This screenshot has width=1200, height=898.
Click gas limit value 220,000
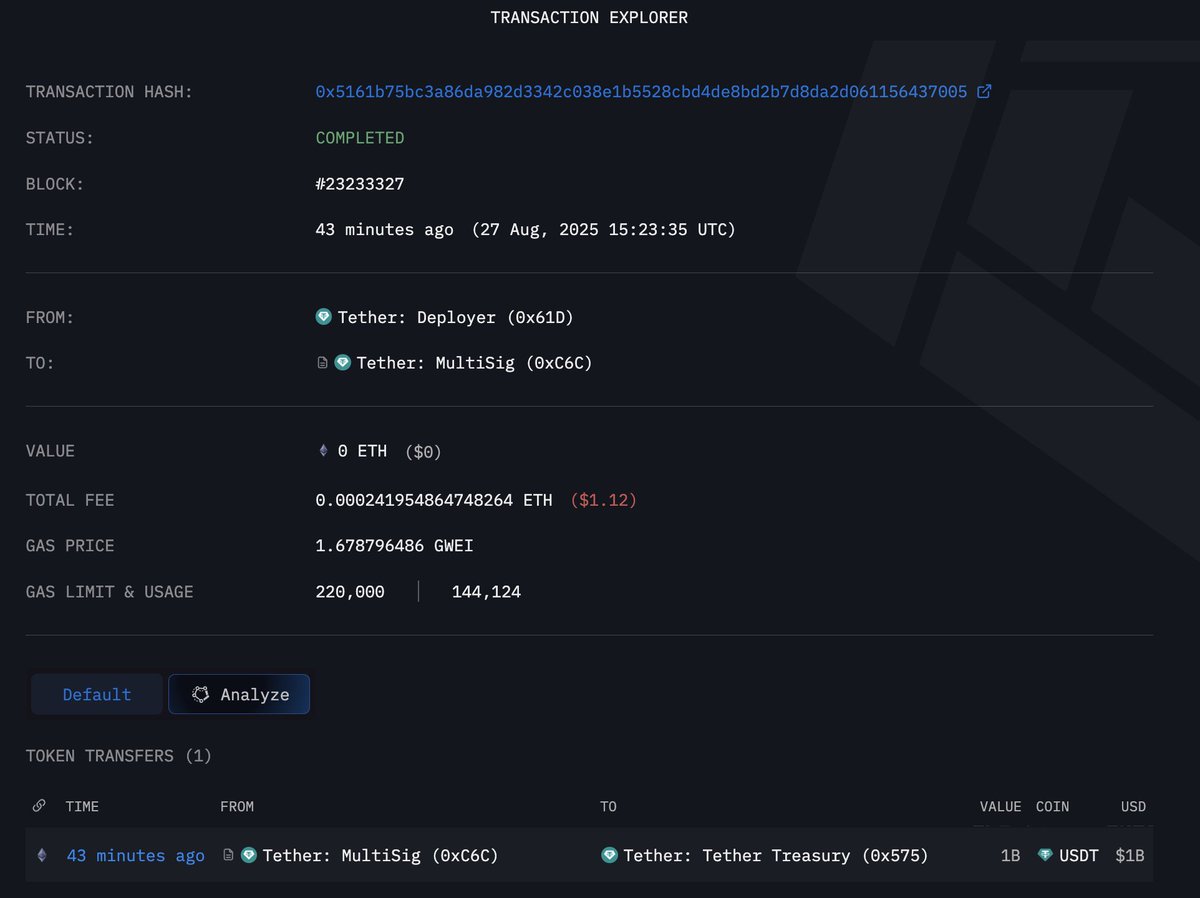[x=350, y=592]
